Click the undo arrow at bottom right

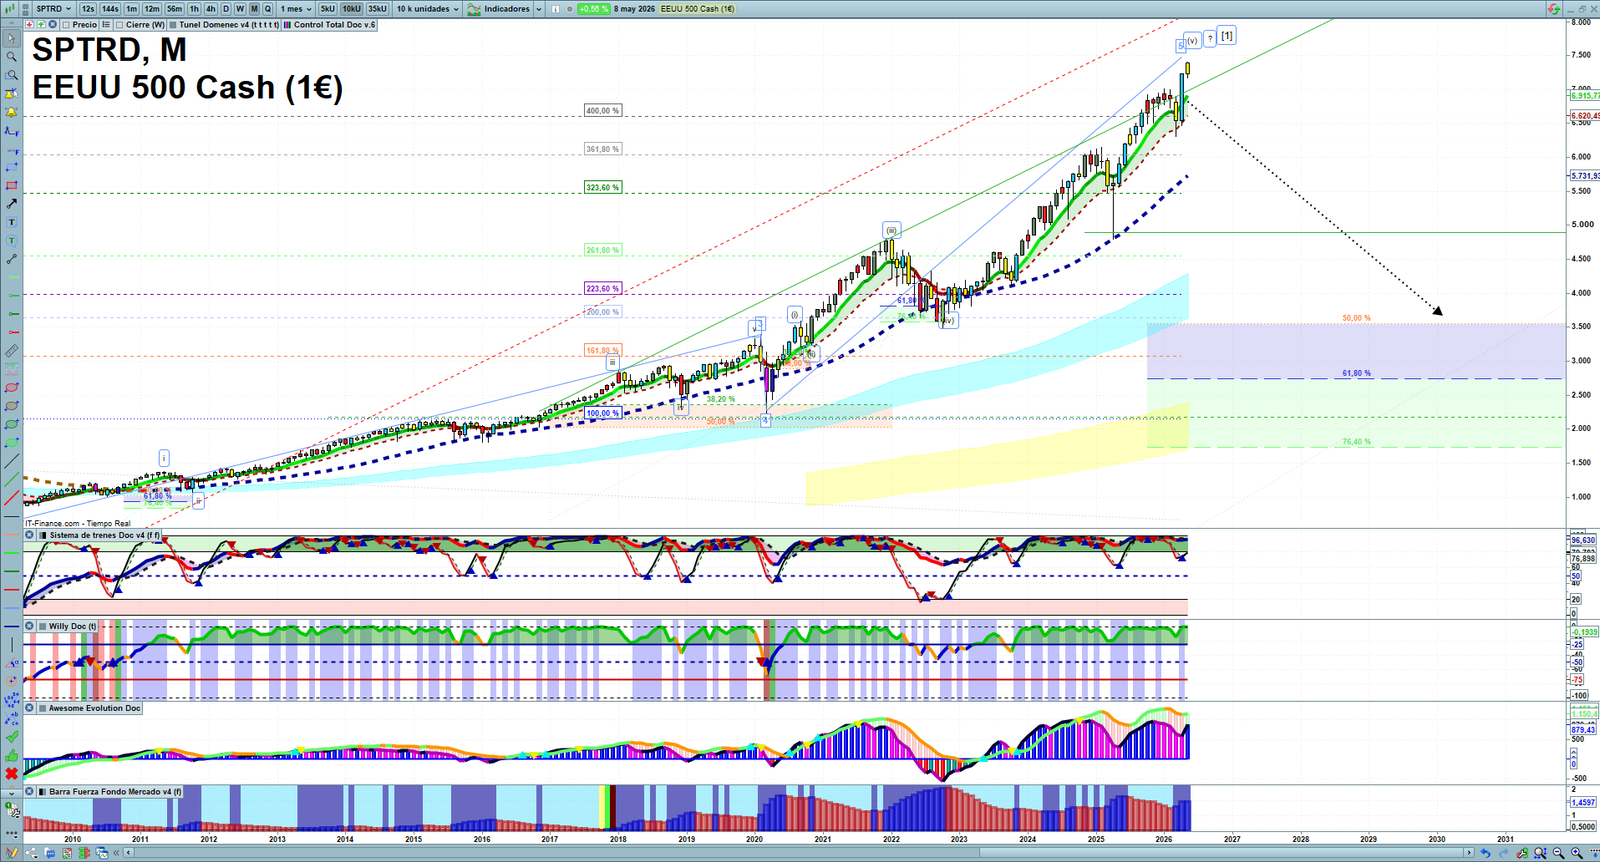click(1485, 853)
